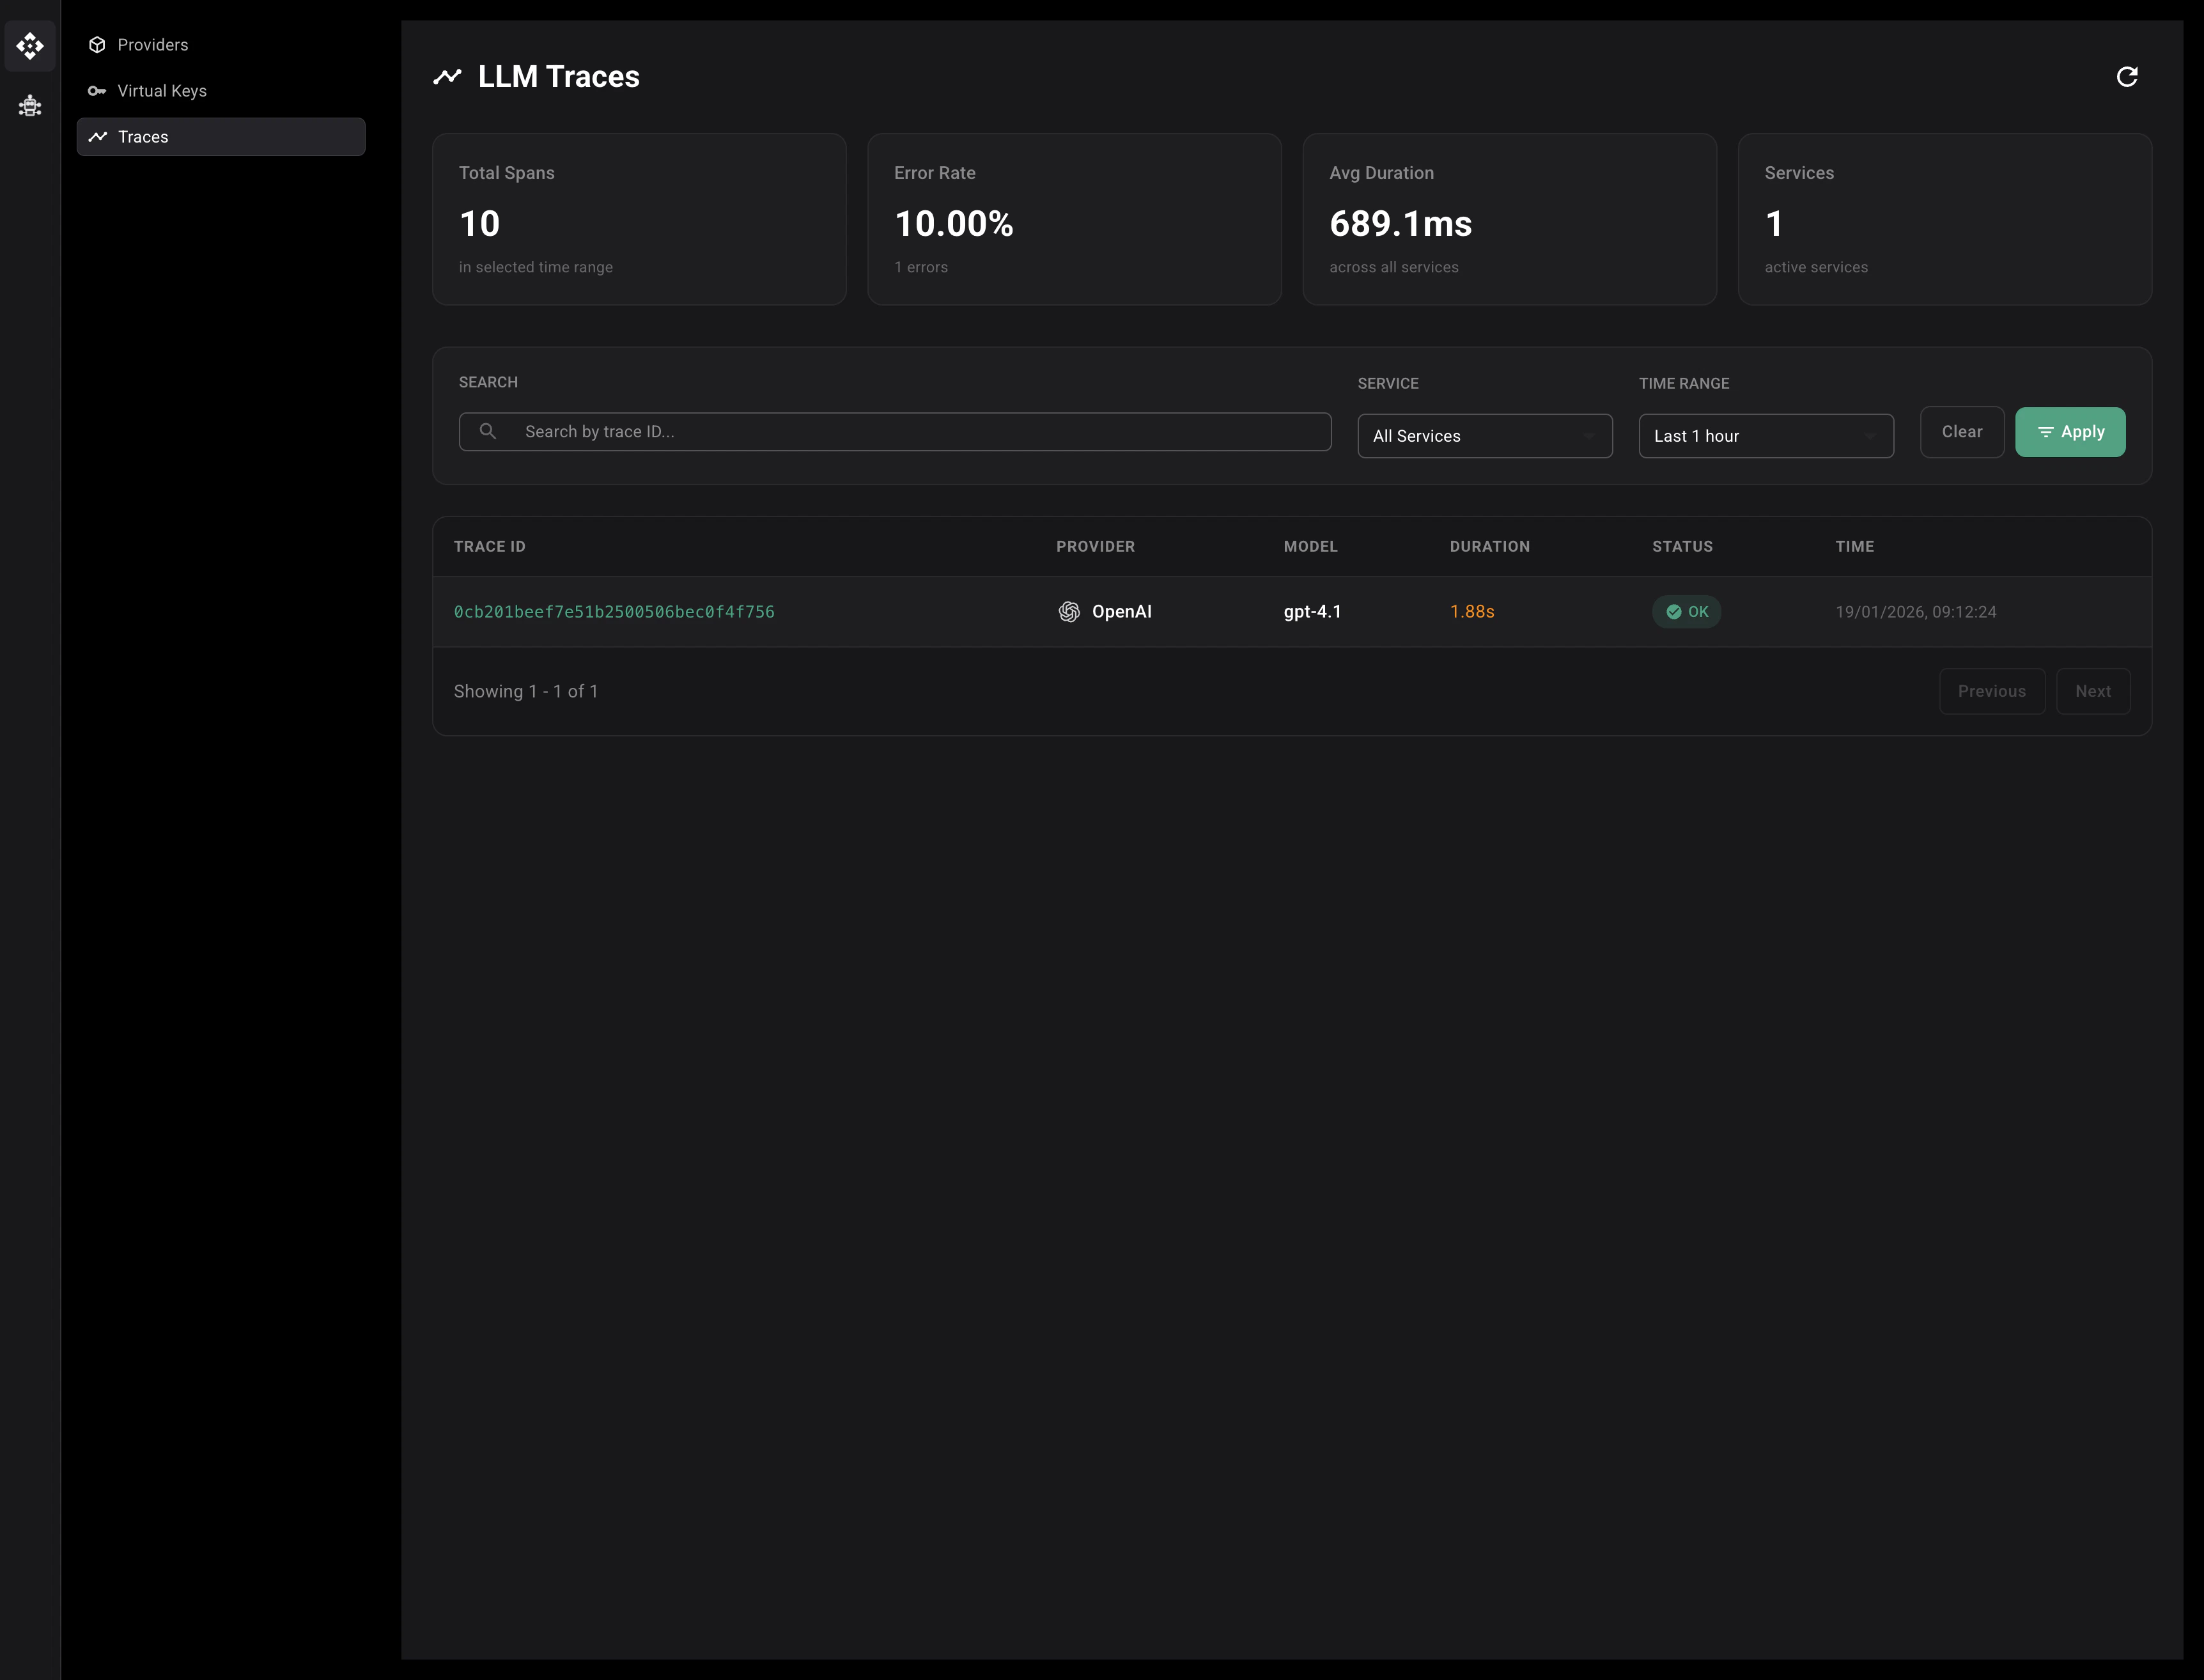2204x1680 pixels.
Task: Click the Error Rate card
Action: coord(1074,219)
